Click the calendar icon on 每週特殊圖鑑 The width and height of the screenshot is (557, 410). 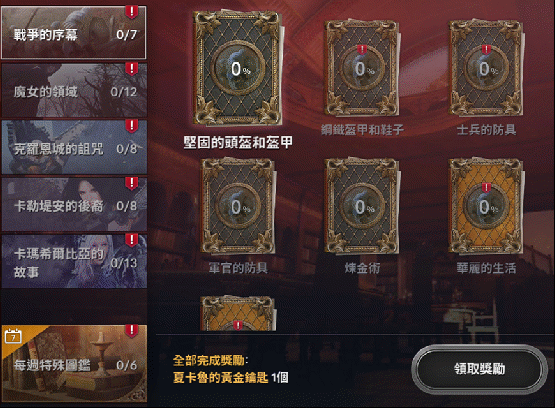[13, 336]
